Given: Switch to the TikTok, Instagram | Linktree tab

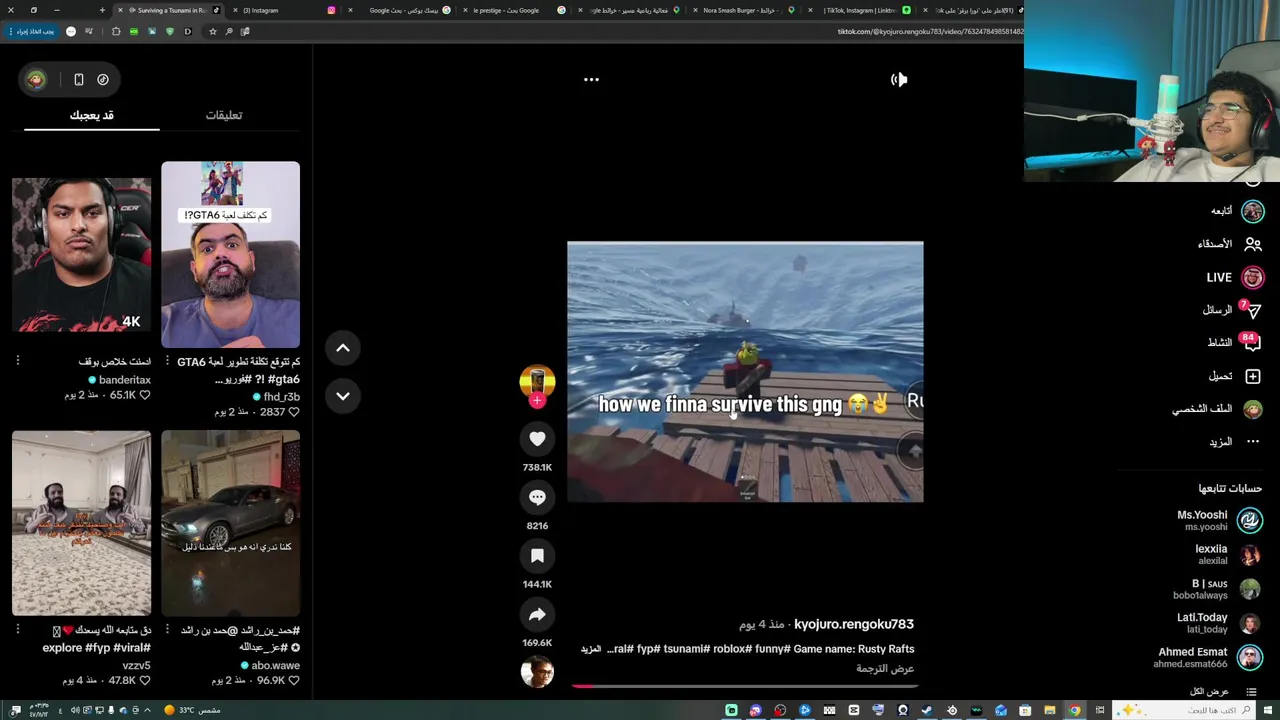Looking at the screenshot, I should tap(860, 10).
